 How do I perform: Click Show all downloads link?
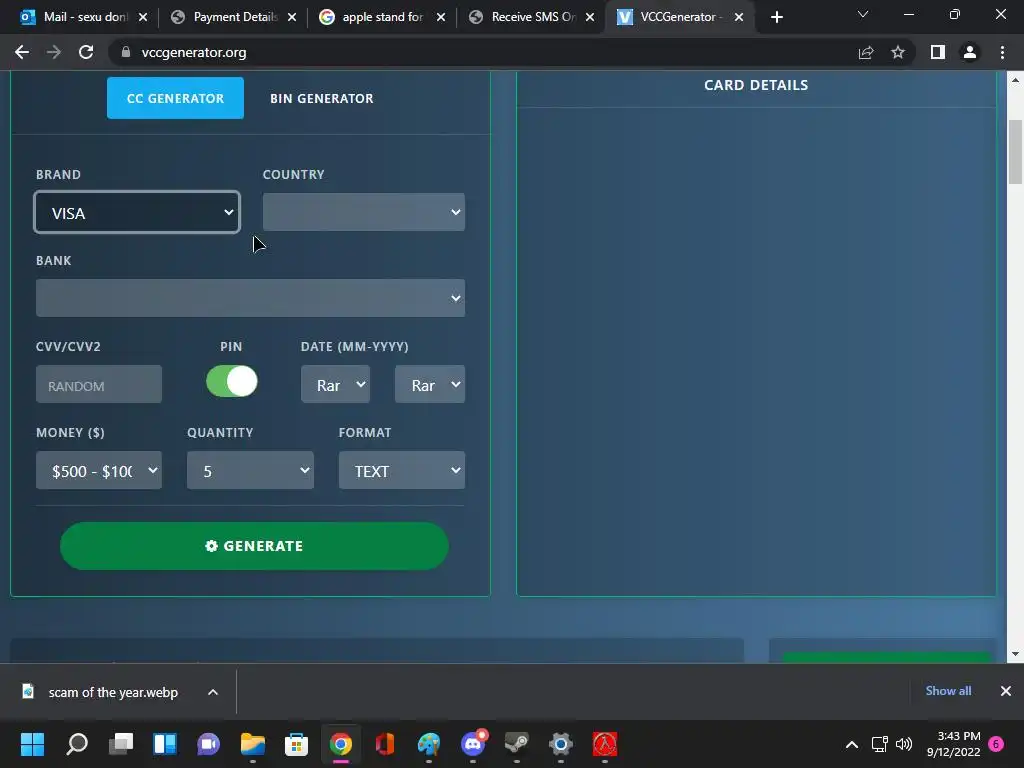948,691
